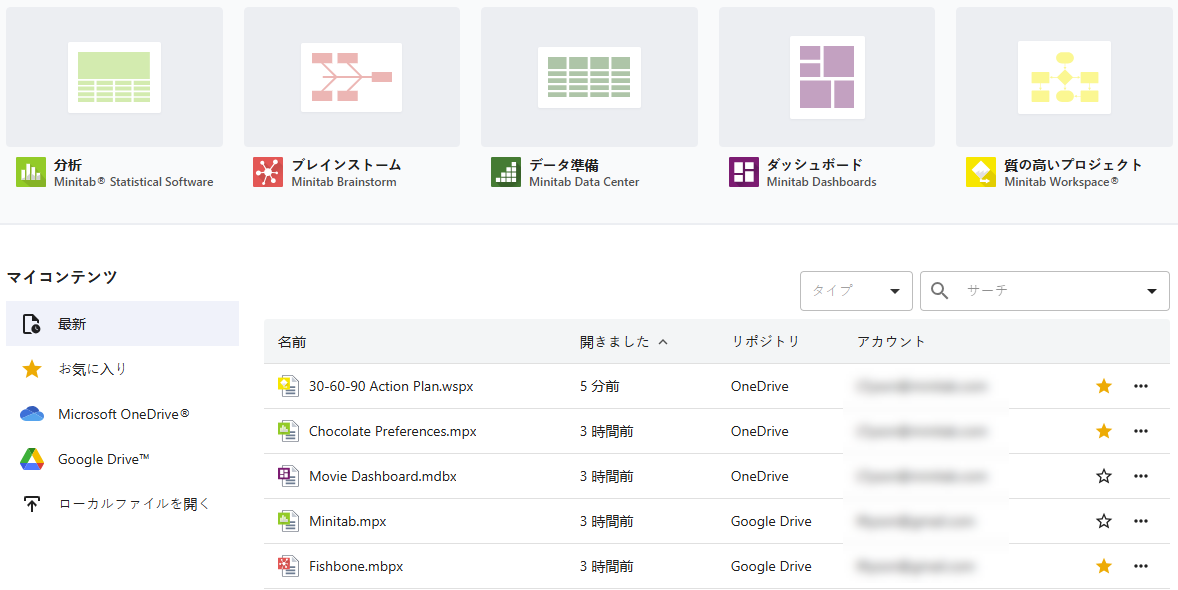The image size is (1178, 590).
Task: Click ローカルファイルを開く to open a local file
Action: (110, 504)
